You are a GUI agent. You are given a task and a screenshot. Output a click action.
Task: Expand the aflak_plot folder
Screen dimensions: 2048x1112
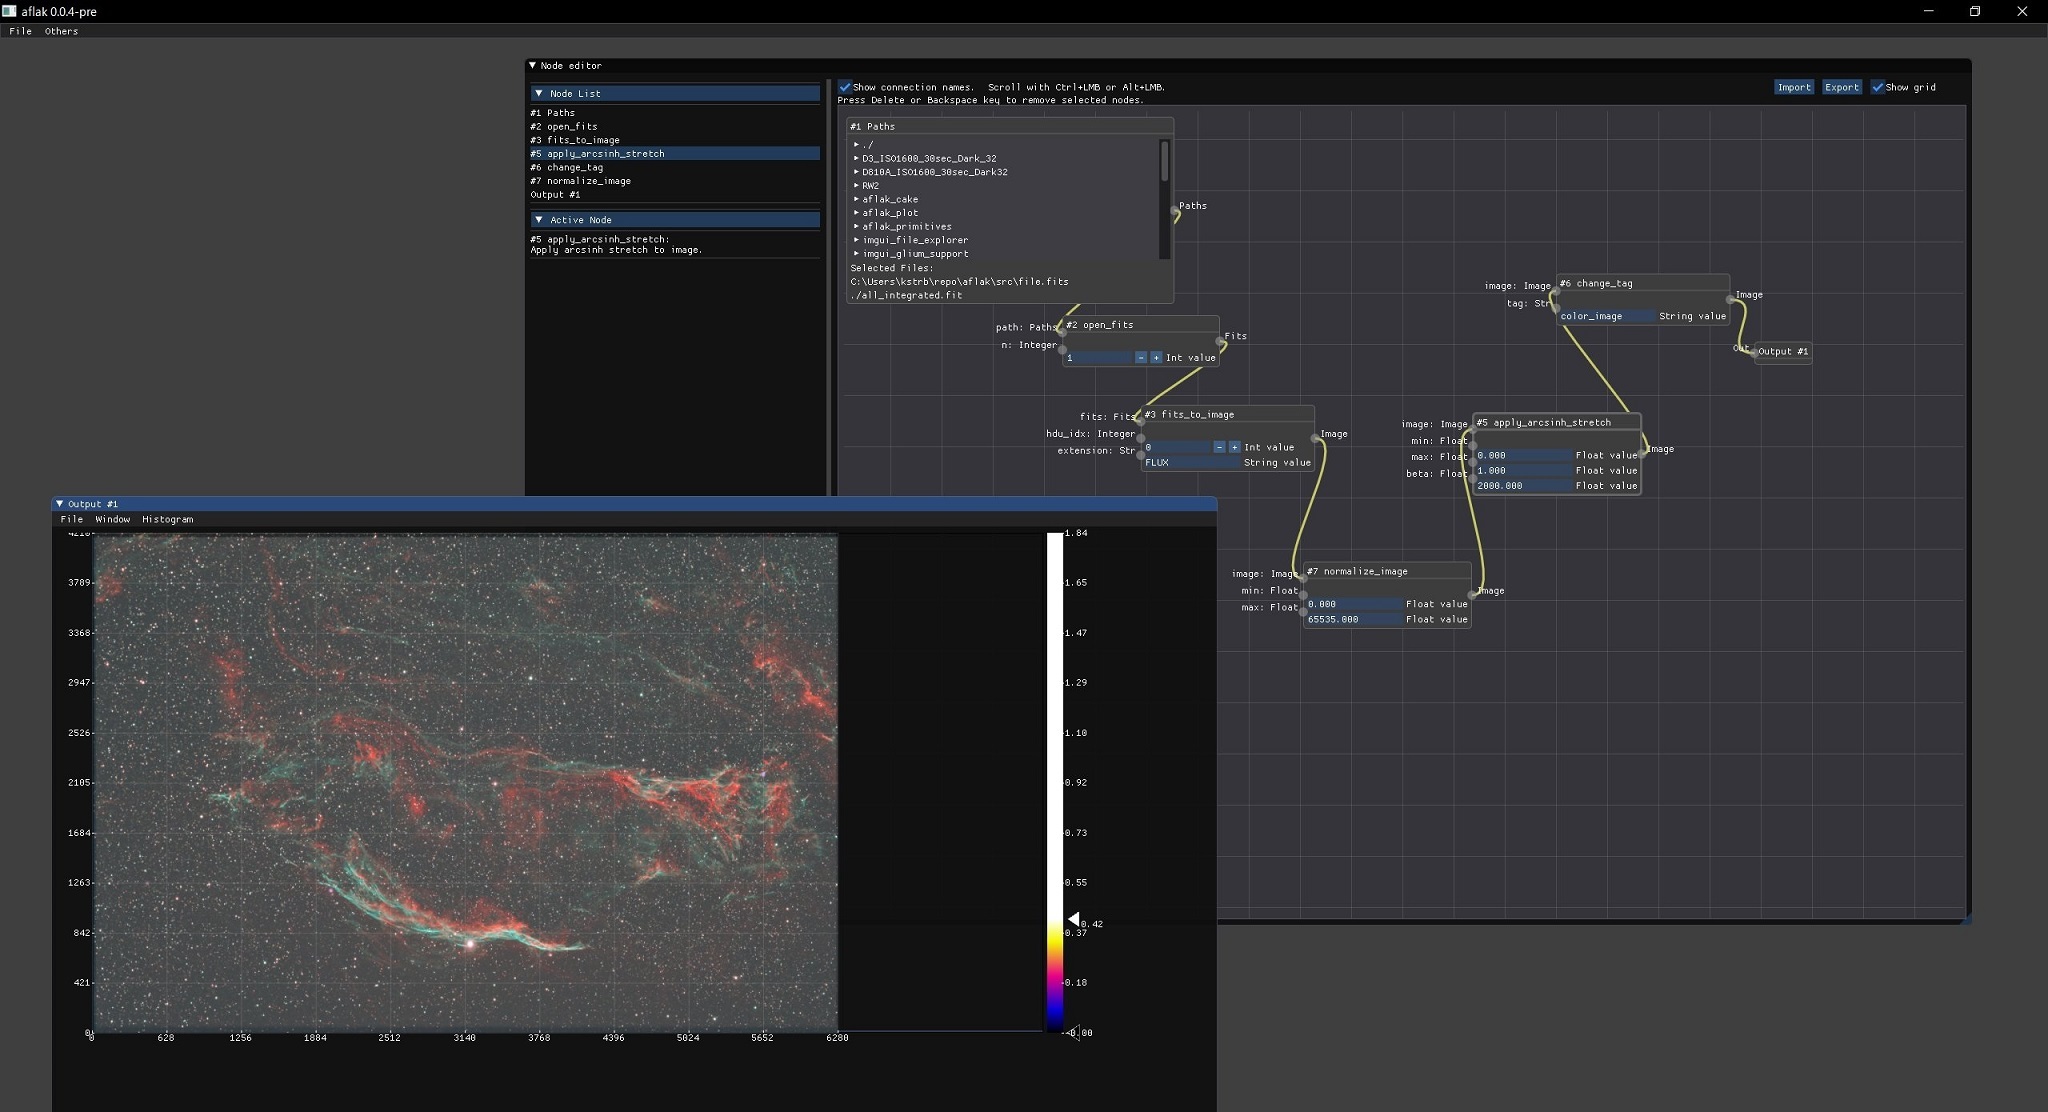(856, 213)
